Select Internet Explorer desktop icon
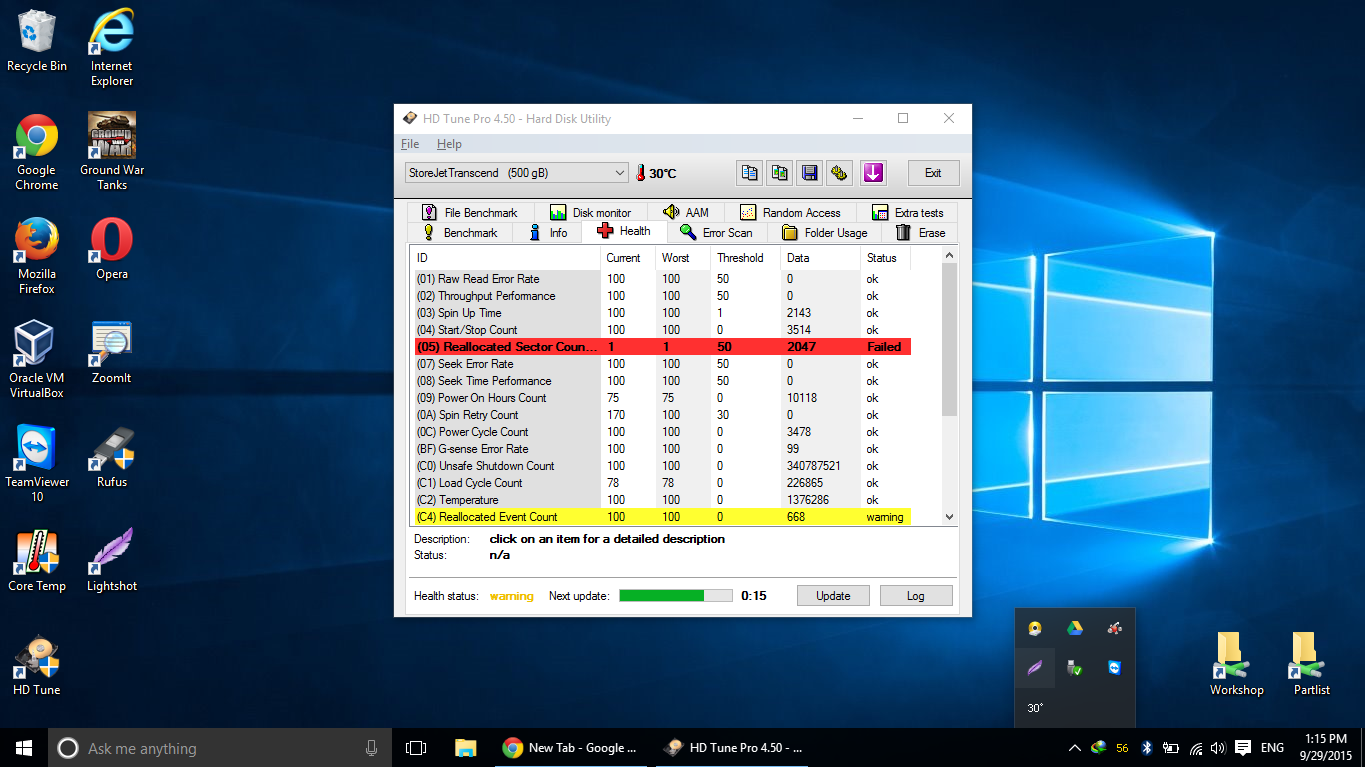The image size is (1365, 767). pyautogui.click(x=112, y=48)
